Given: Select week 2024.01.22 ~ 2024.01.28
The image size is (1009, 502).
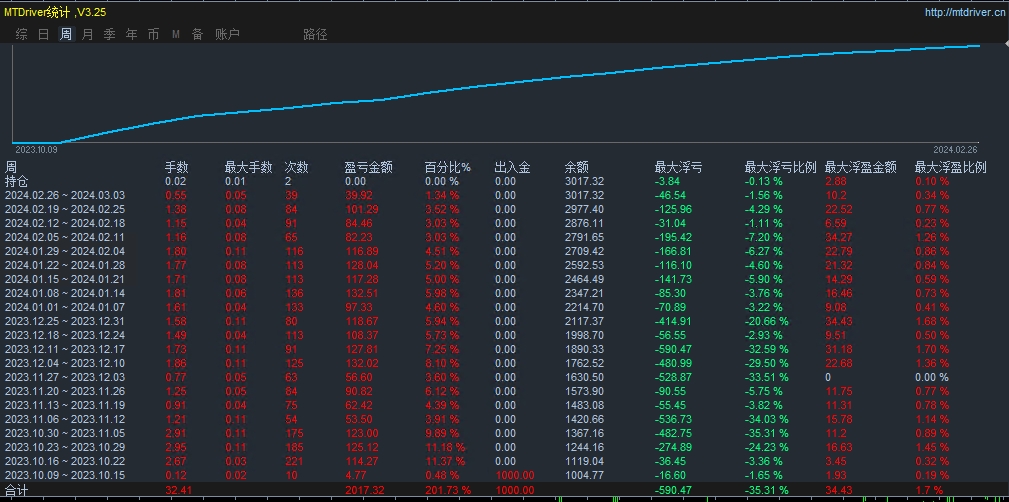Looking at the screenshot, I should 65,265.
